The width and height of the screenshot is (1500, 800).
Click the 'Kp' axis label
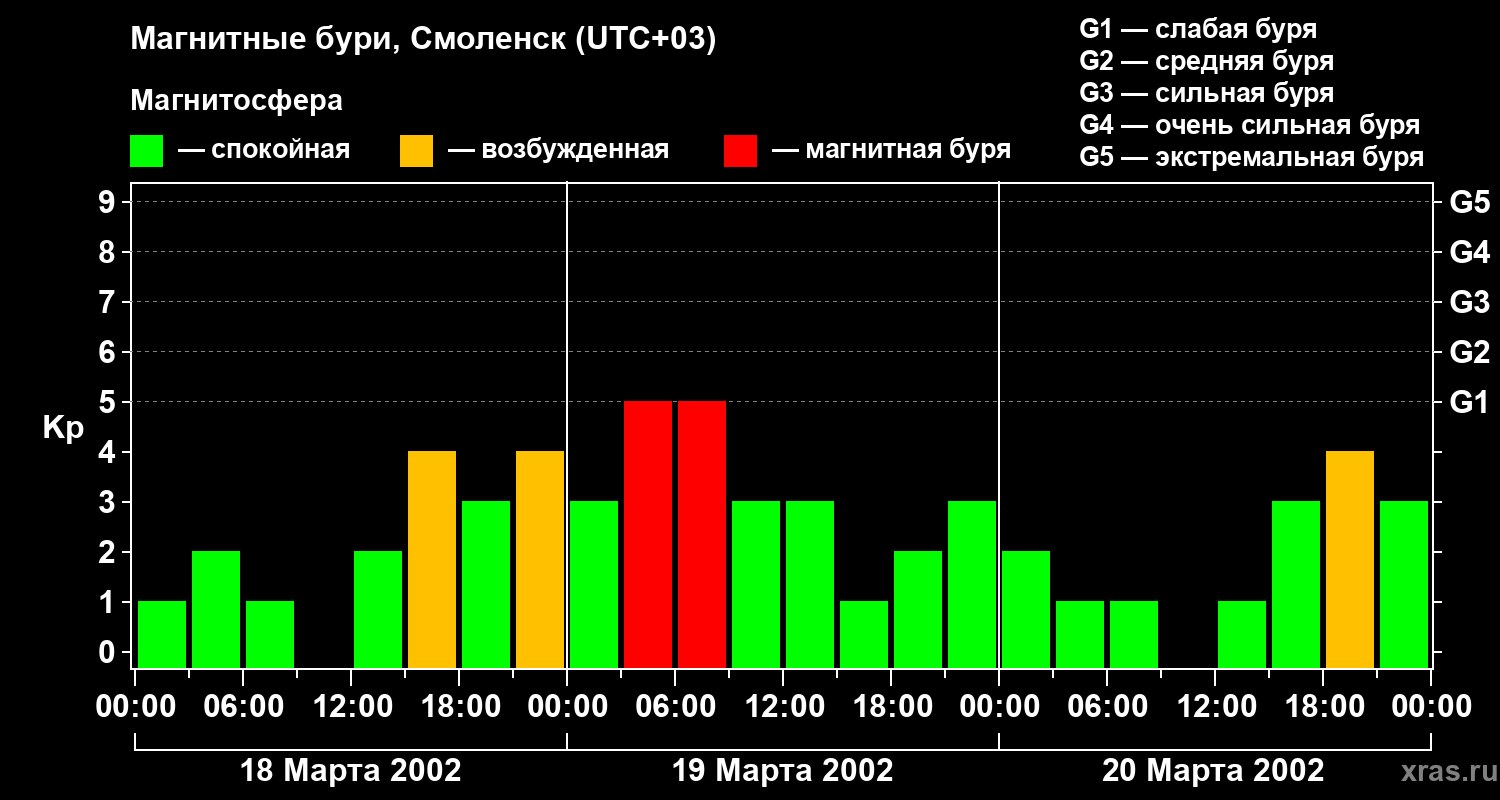[x=64, y=428]
